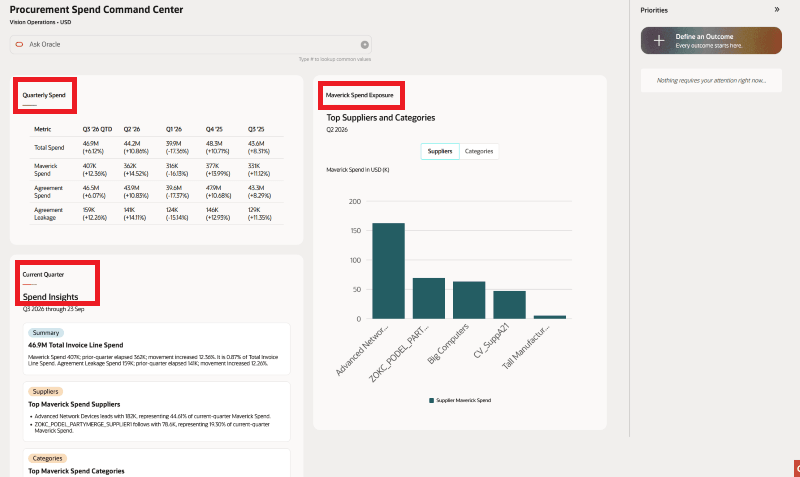Click the Maverick Spend in USD (K) axis label
Viewport: 800px width, 477px height.
coord(358,170)
